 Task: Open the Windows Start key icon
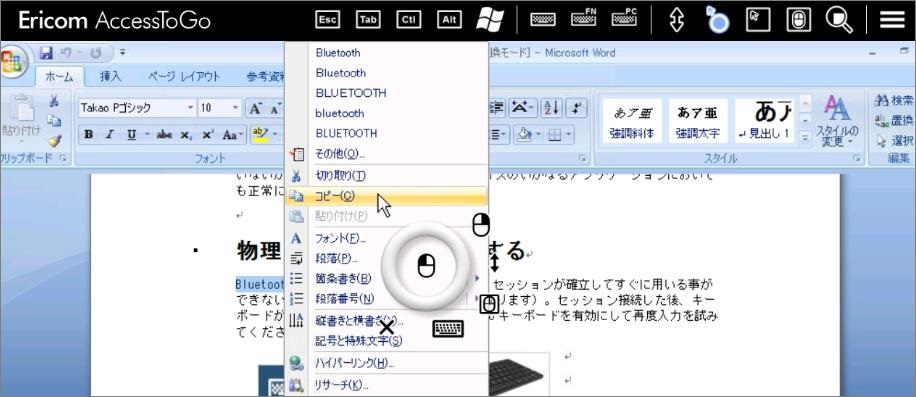pos(490,20)
